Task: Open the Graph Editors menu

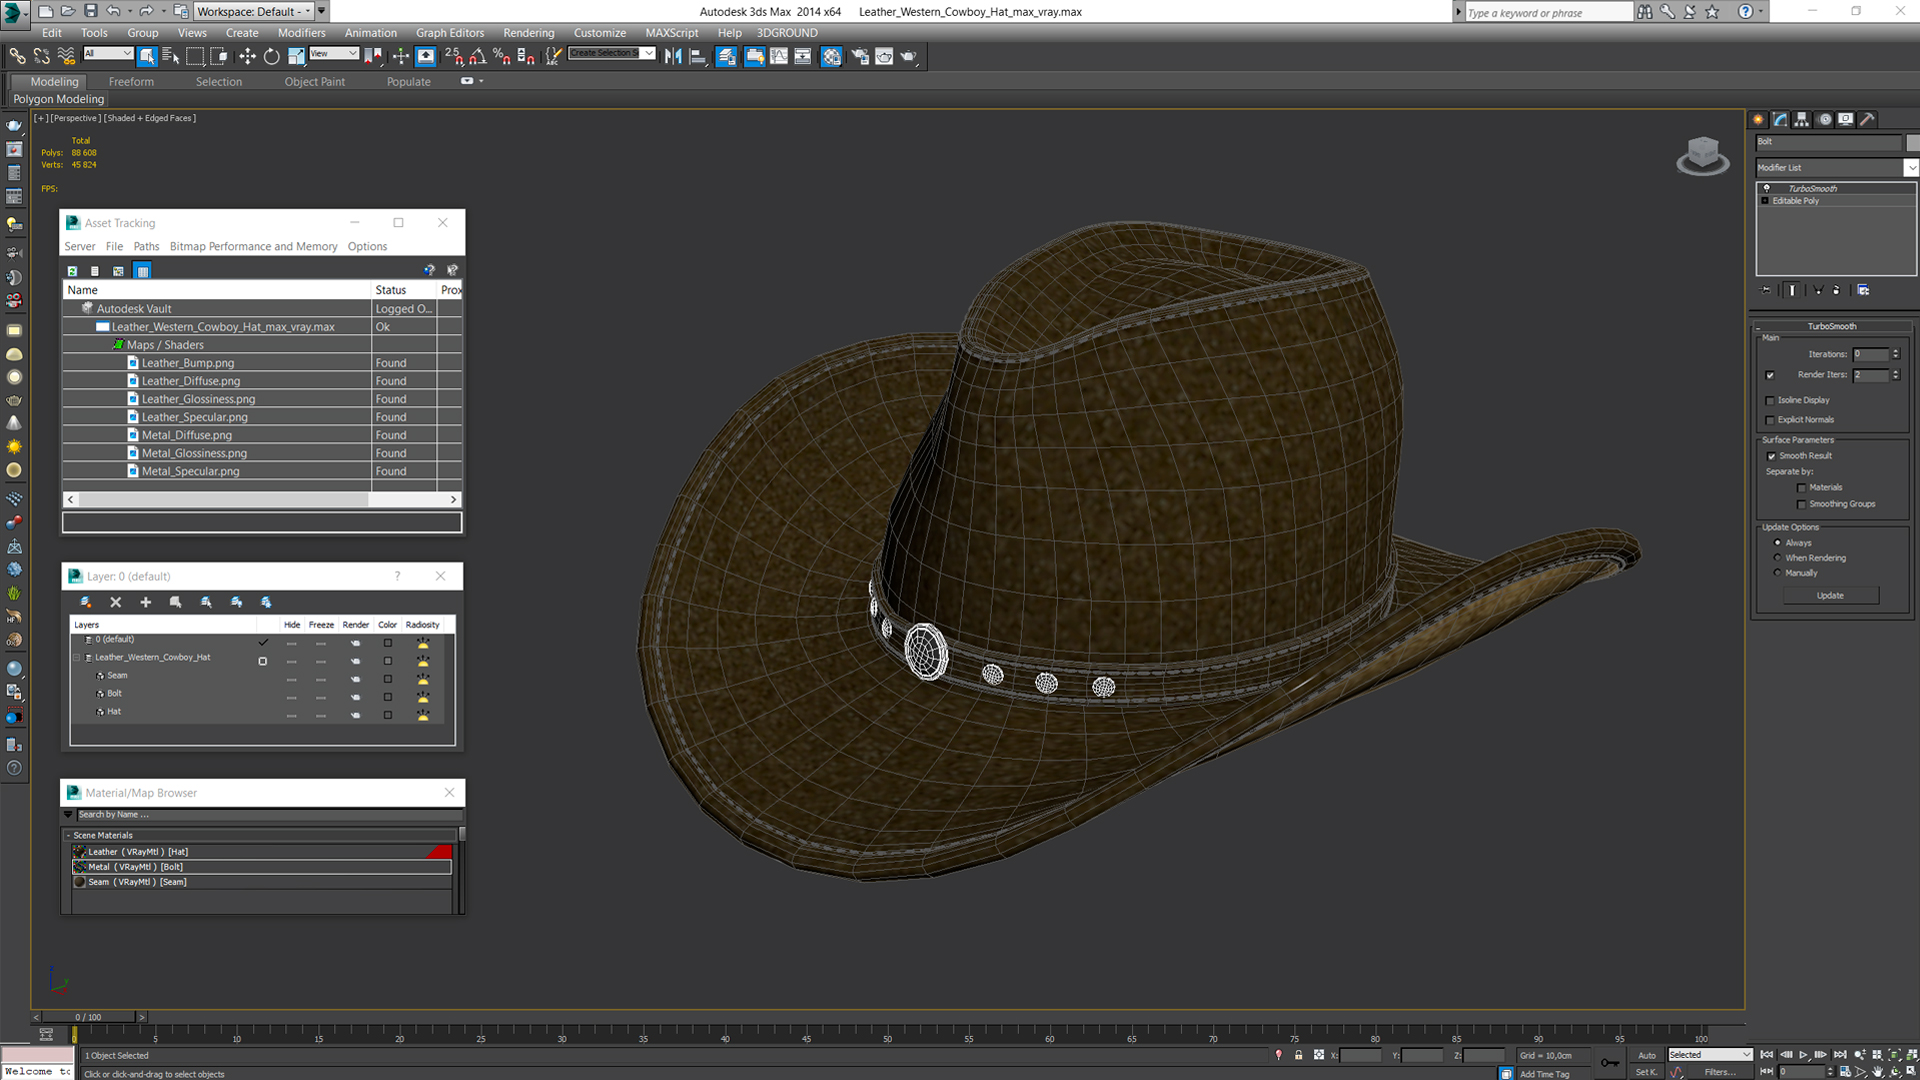Action: [449, 33]
